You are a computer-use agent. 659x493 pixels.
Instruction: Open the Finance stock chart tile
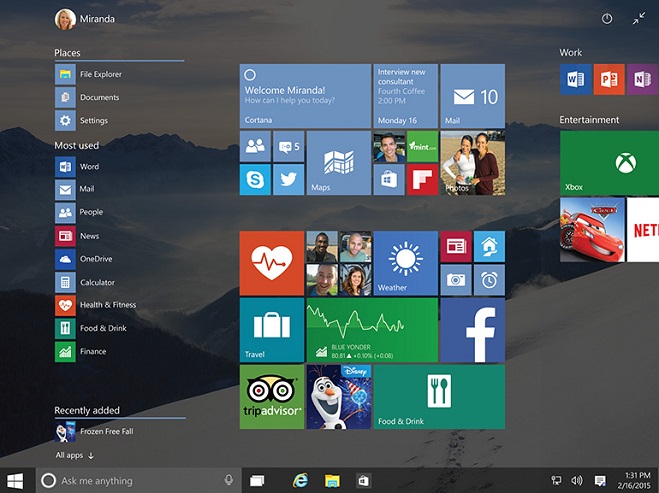[372, 330]
